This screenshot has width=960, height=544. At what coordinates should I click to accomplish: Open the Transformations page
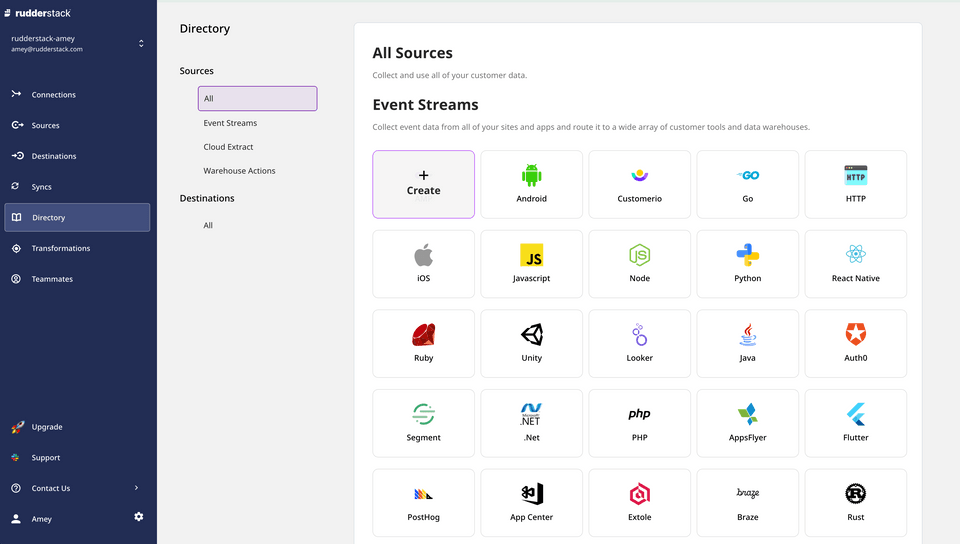click(61, 248)
